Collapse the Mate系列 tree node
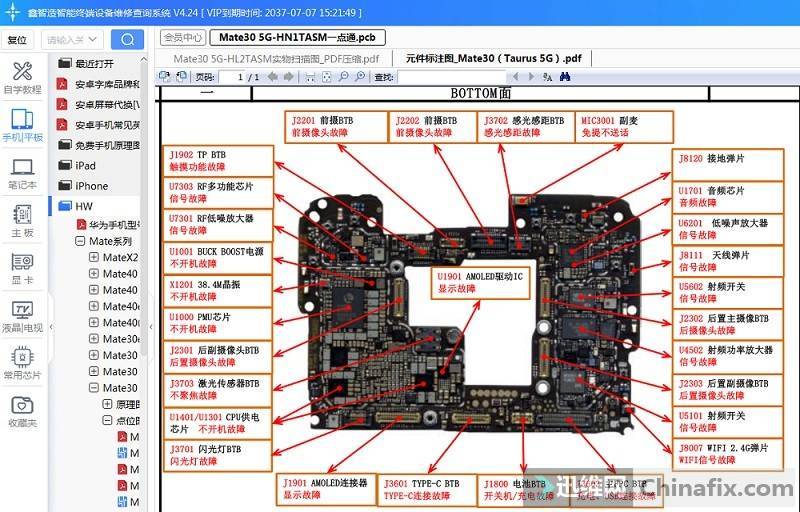The image size is (800, 512). [x=80, y=242]
